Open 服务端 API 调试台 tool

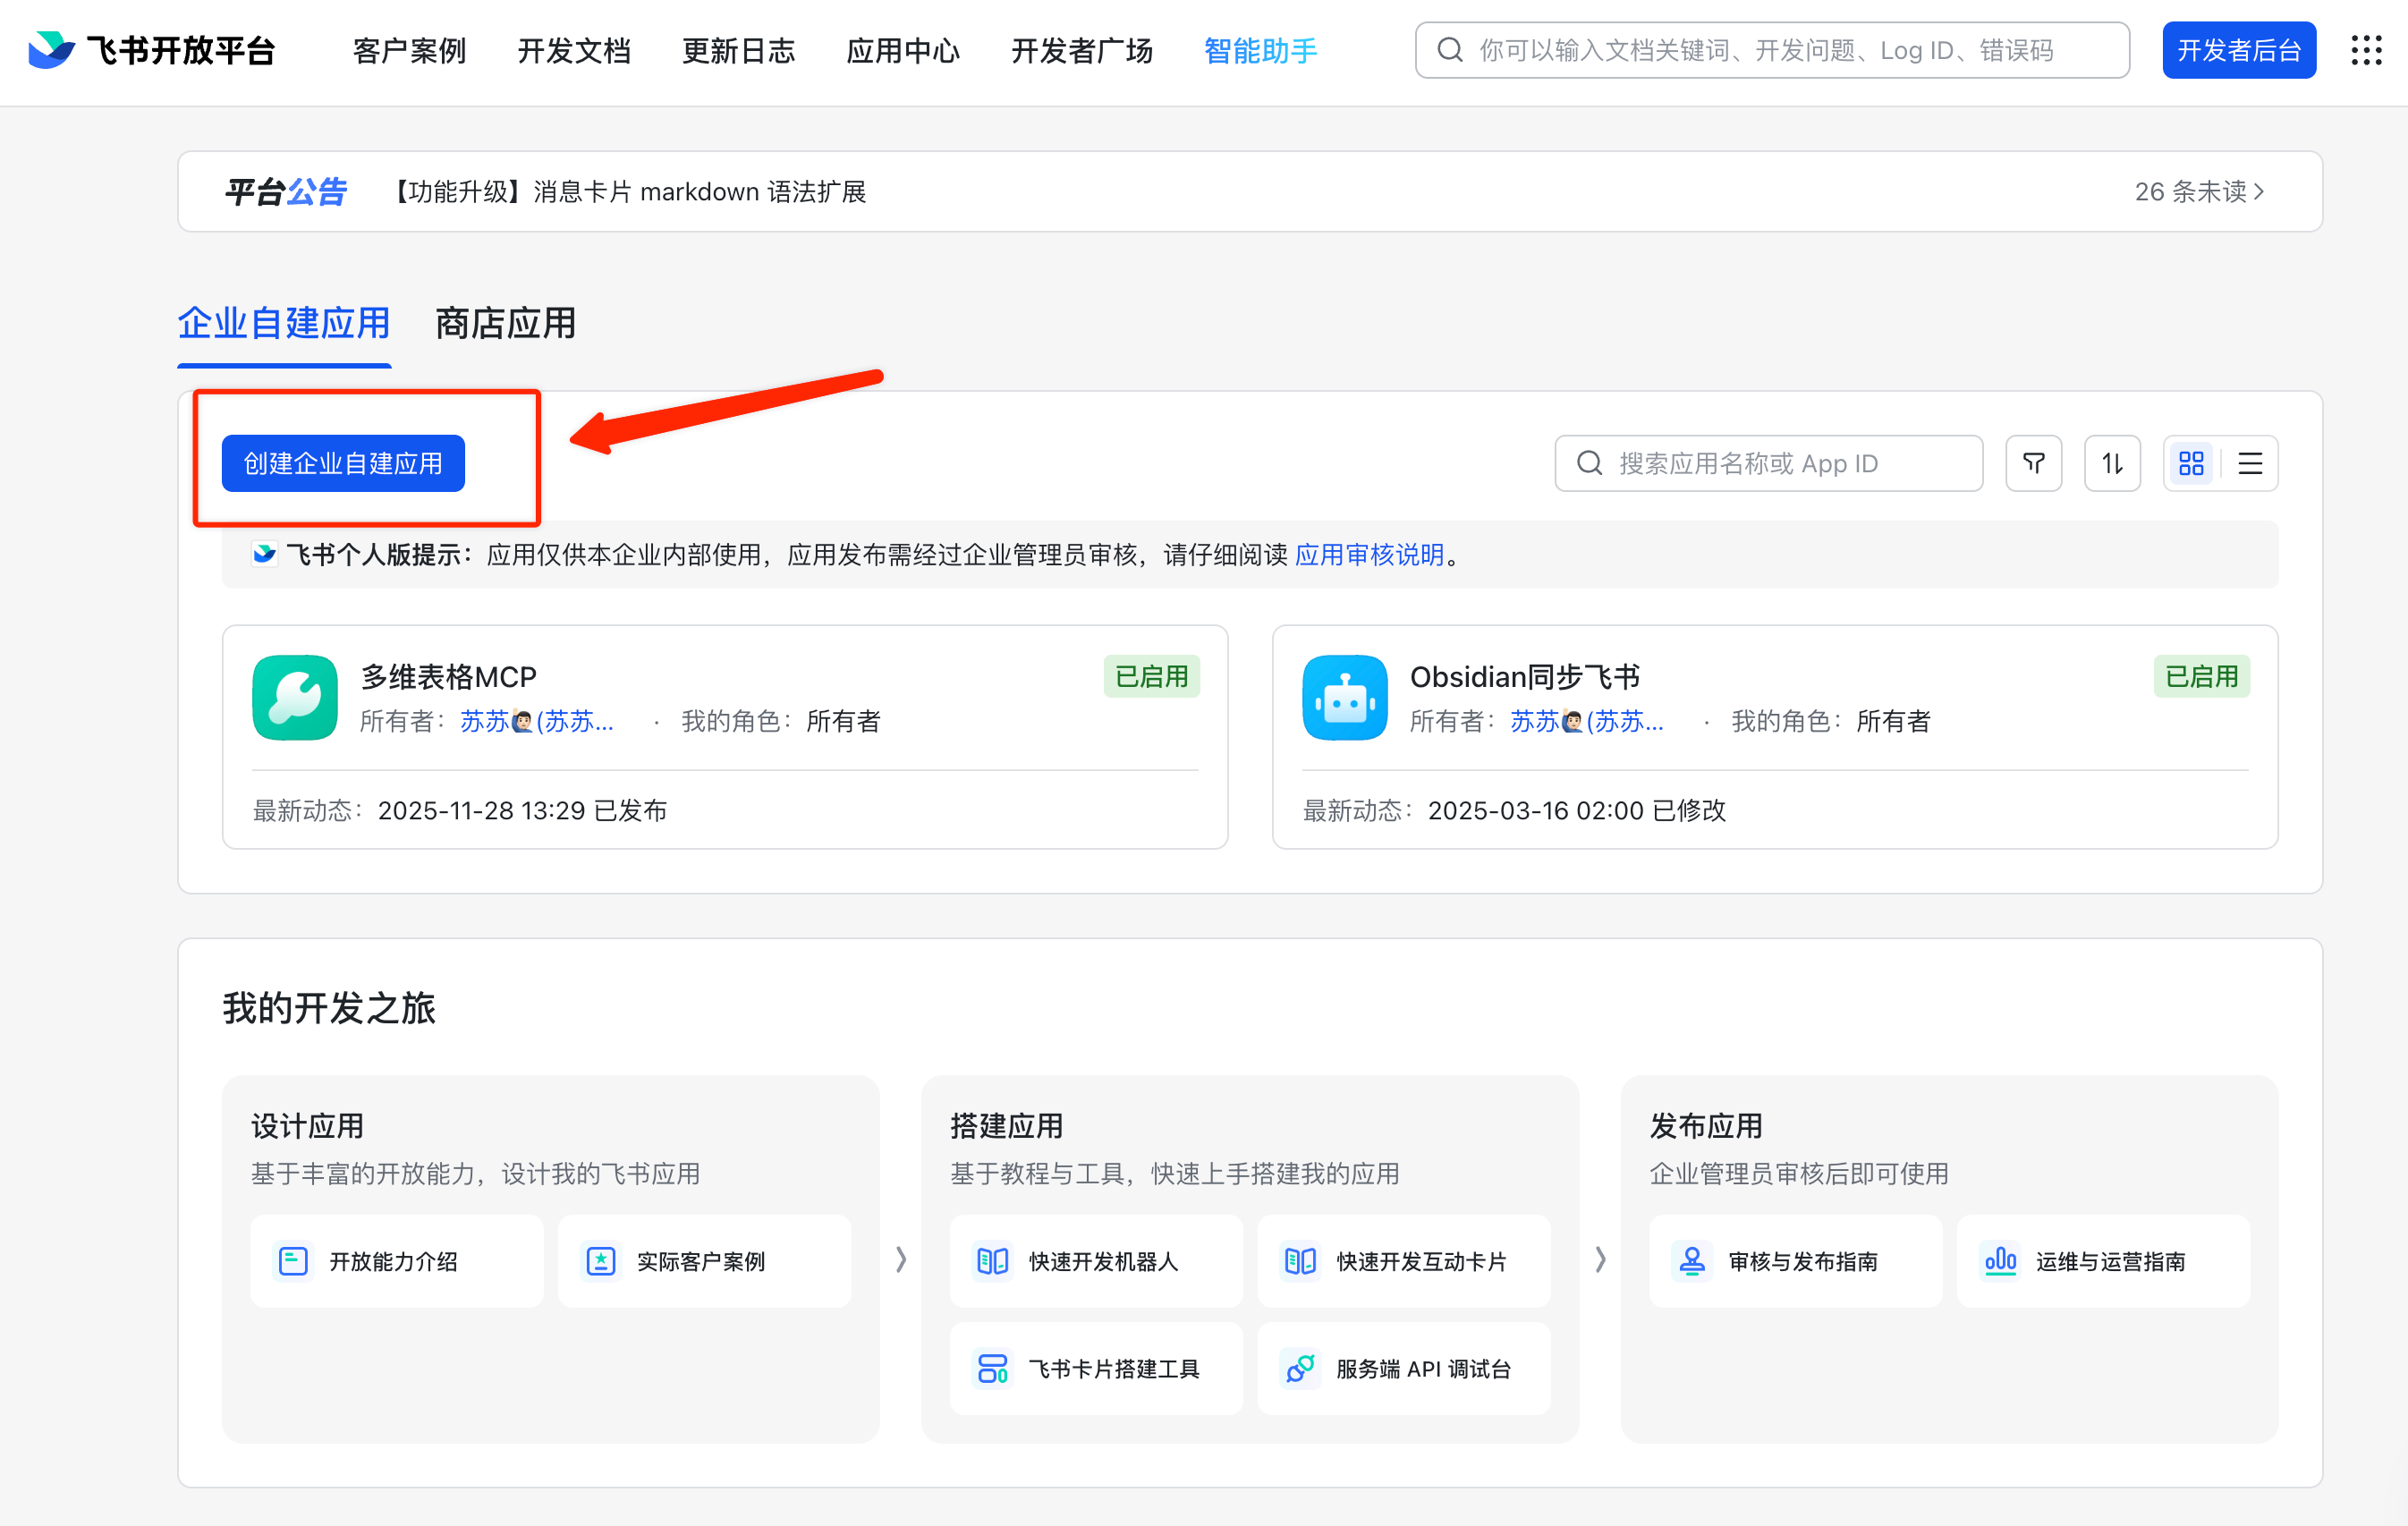click(1403, 1368)
